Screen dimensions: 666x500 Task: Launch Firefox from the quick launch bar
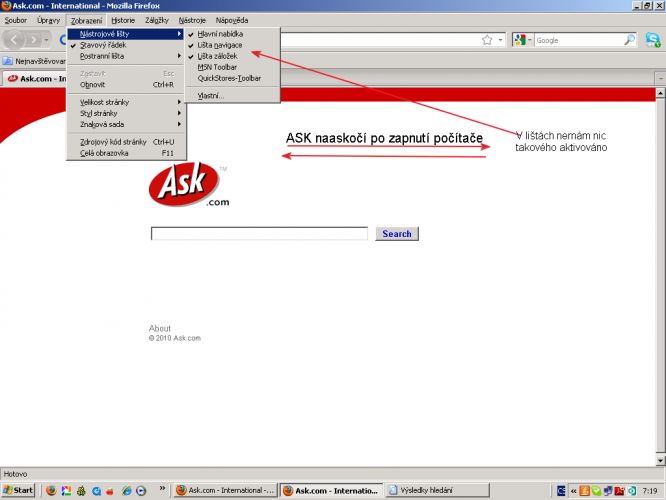click(51, 491)
